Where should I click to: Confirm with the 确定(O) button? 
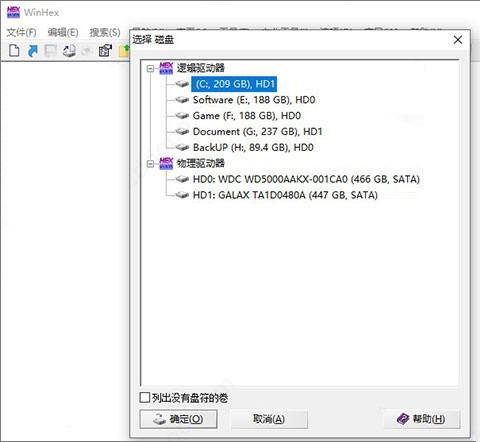click(178, 419)
